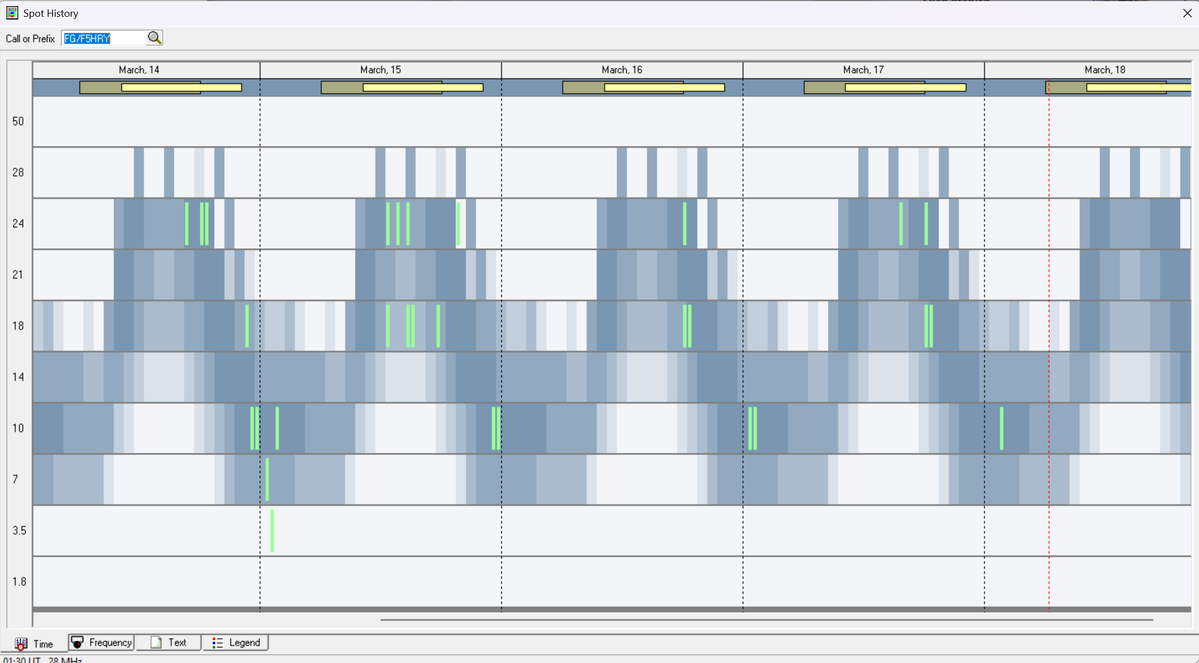Click the March 16 yellow daylight bar

[x=664, y=87]
